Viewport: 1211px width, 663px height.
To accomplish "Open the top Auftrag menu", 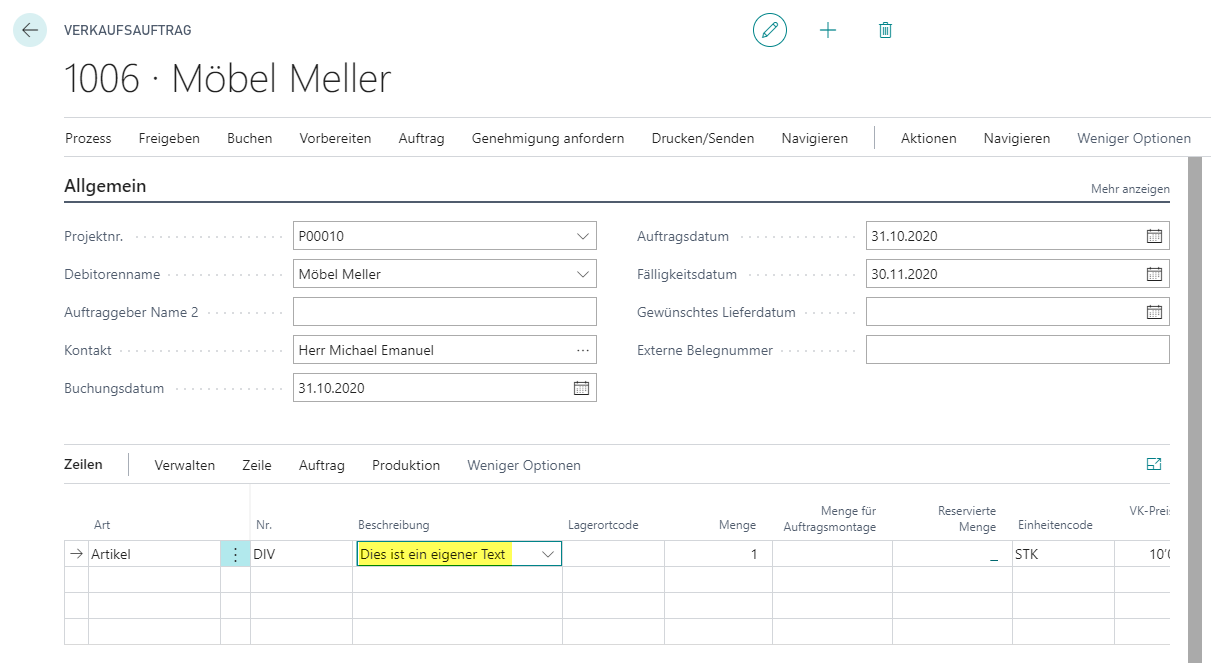I will 421,139.
